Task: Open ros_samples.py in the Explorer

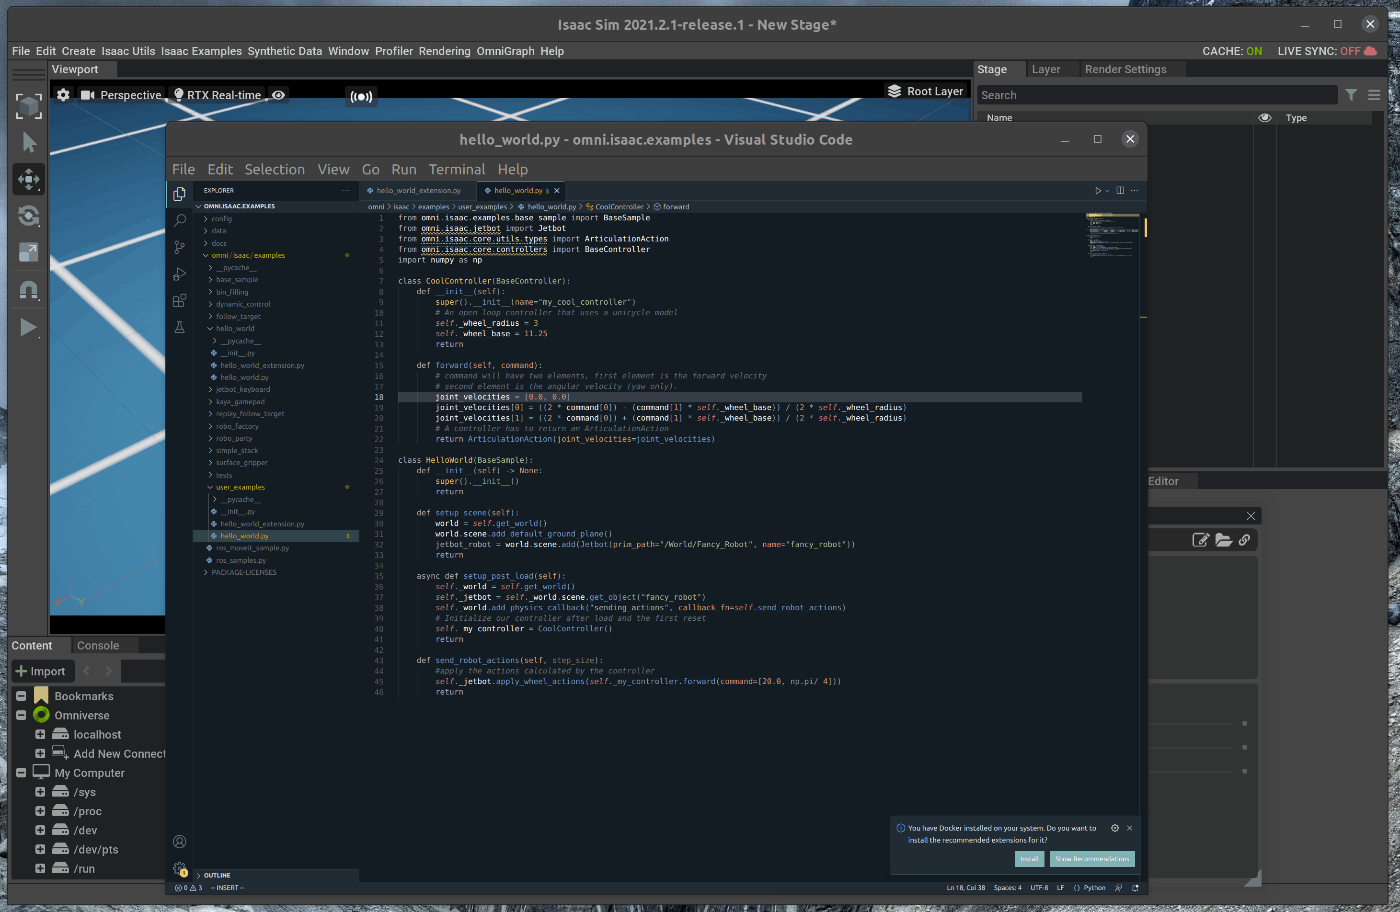Action: pos(241,560)
